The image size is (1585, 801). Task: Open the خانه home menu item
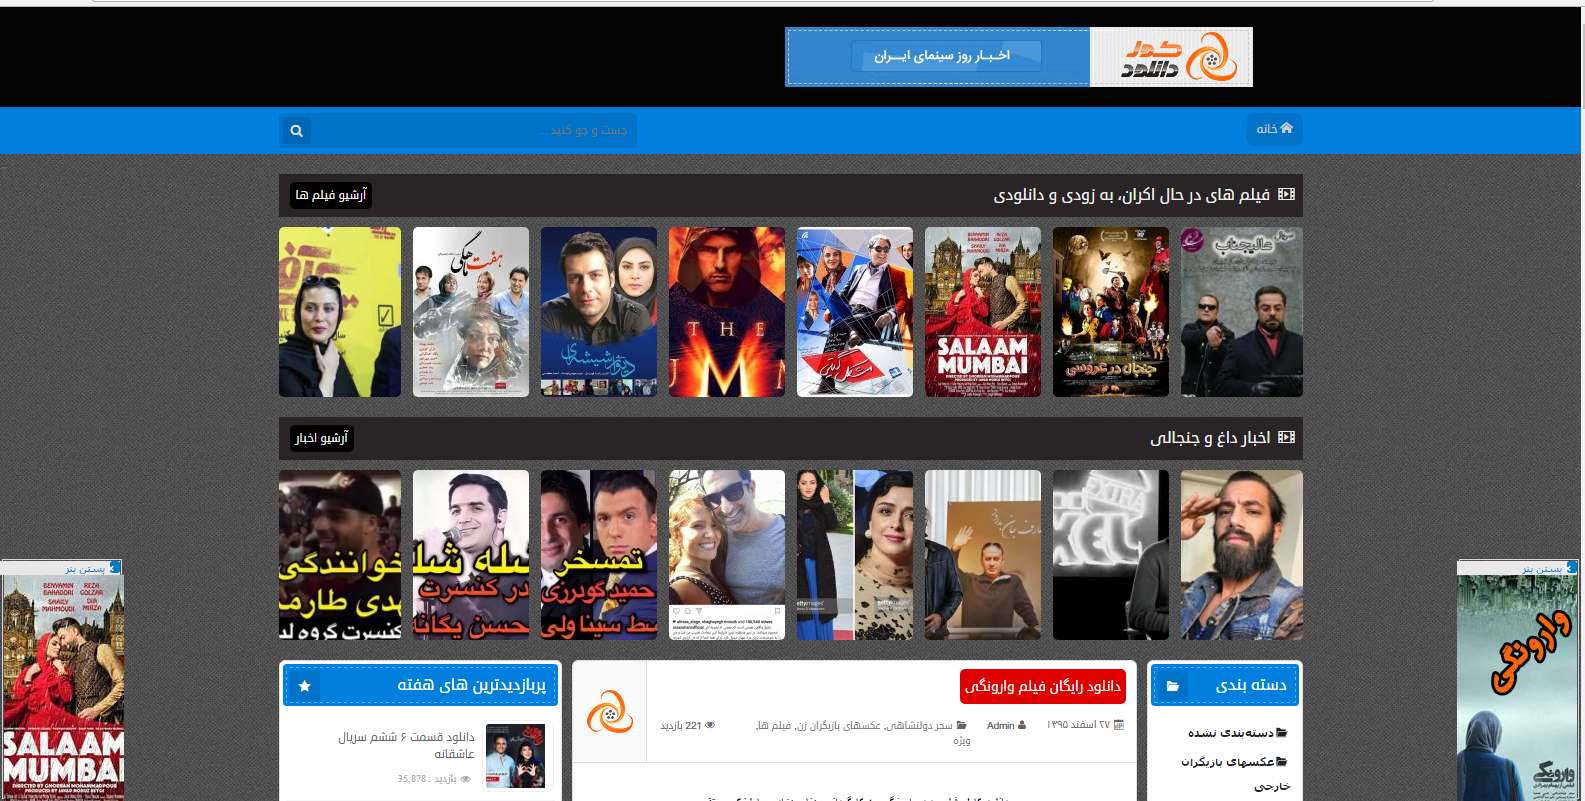[x=1274, y=129]
